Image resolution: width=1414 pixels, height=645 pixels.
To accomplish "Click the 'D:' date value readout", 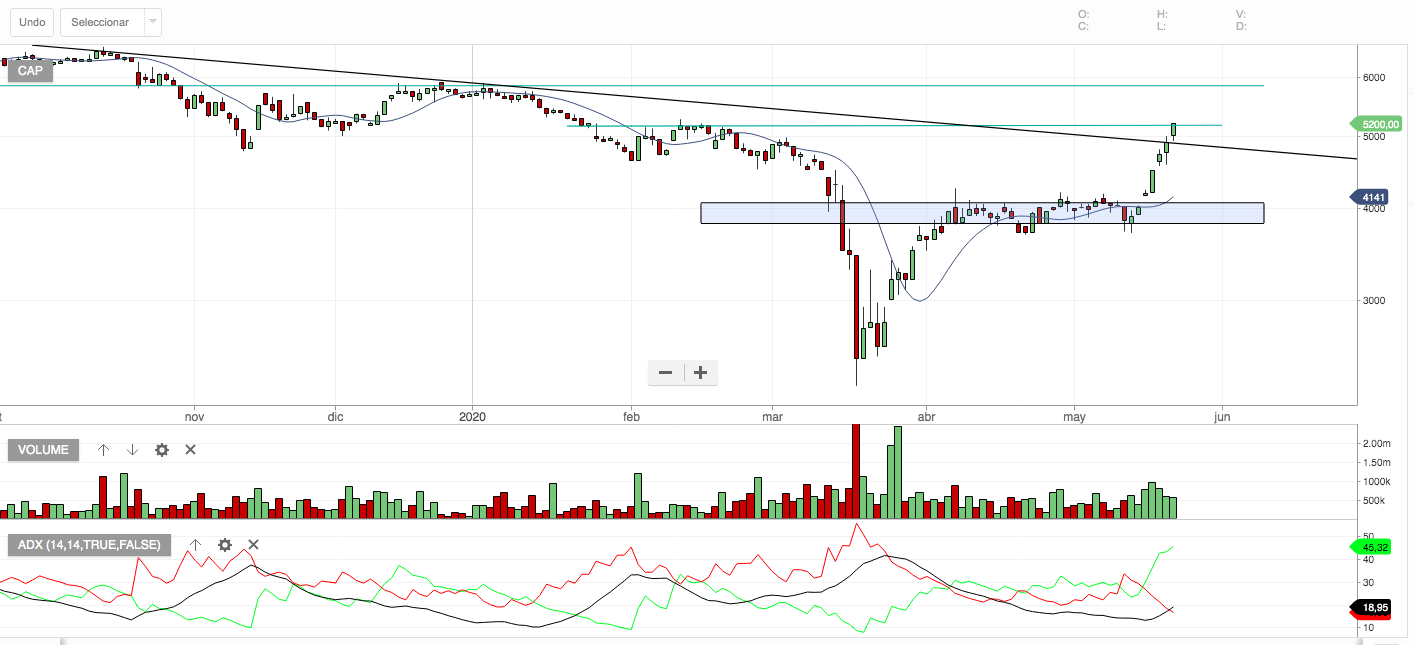I will tap(1241, 26).
